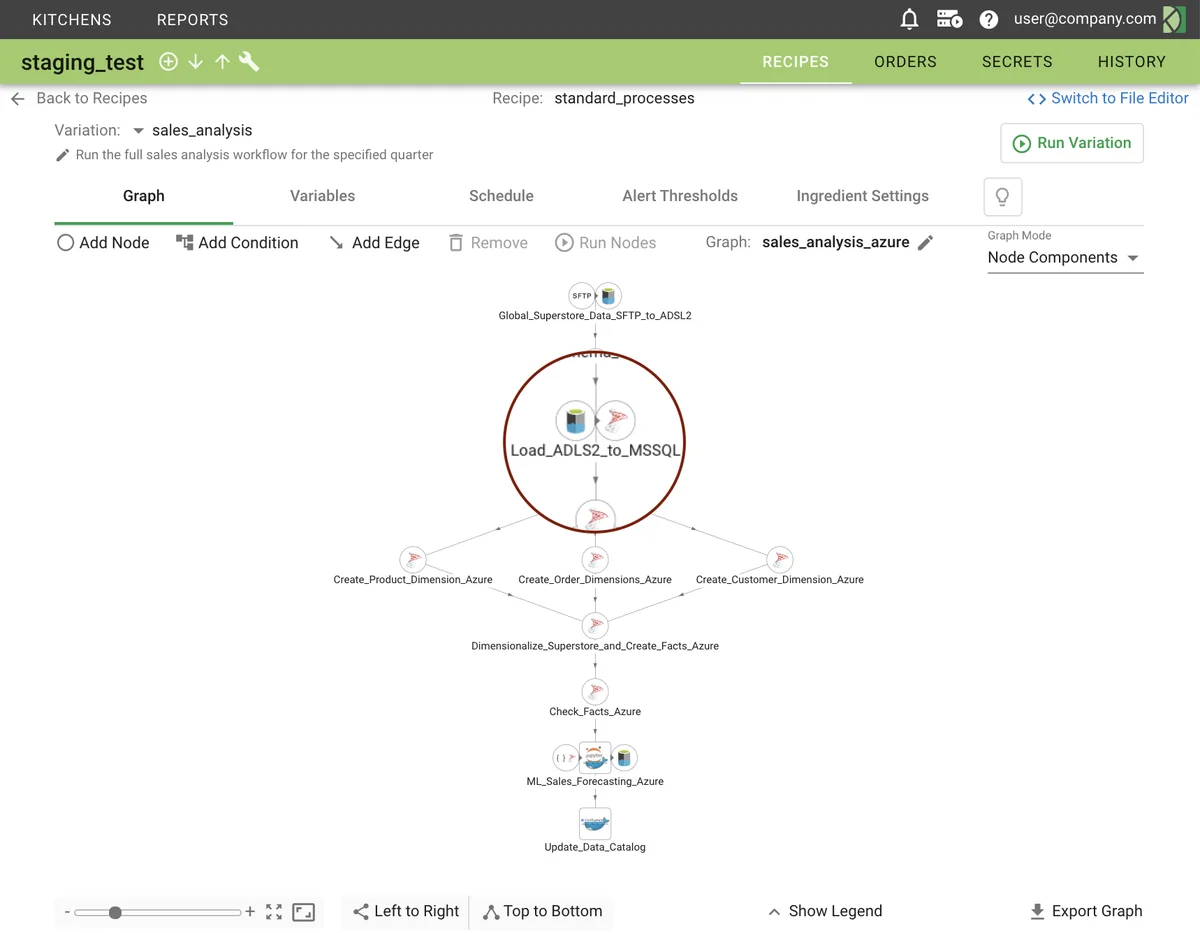Image resolution: width=1200 pixels, height=933 pixels.
Task: Click the order runs server icon
Action: (x=948, y=19)
